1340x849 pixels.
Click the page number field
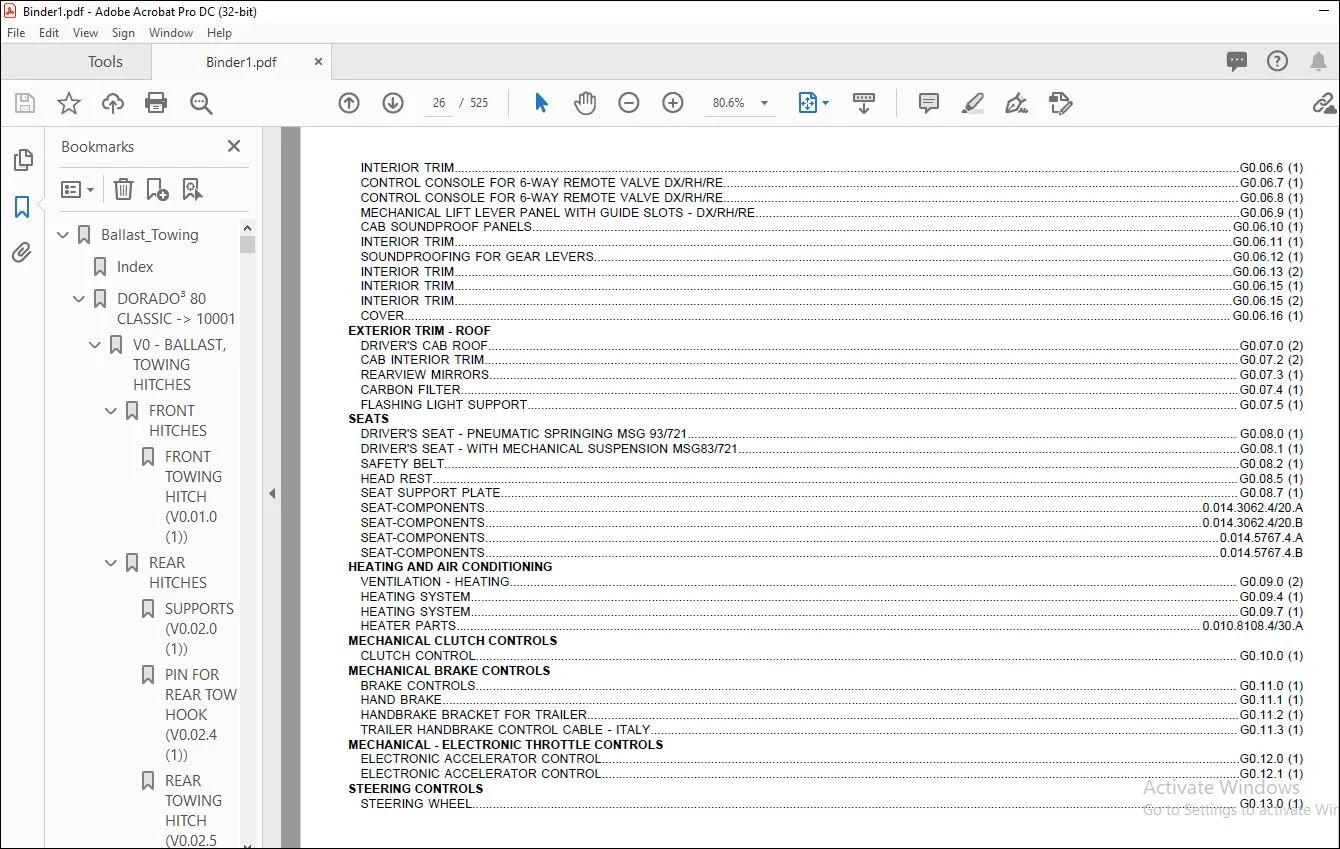pos(439,103)
